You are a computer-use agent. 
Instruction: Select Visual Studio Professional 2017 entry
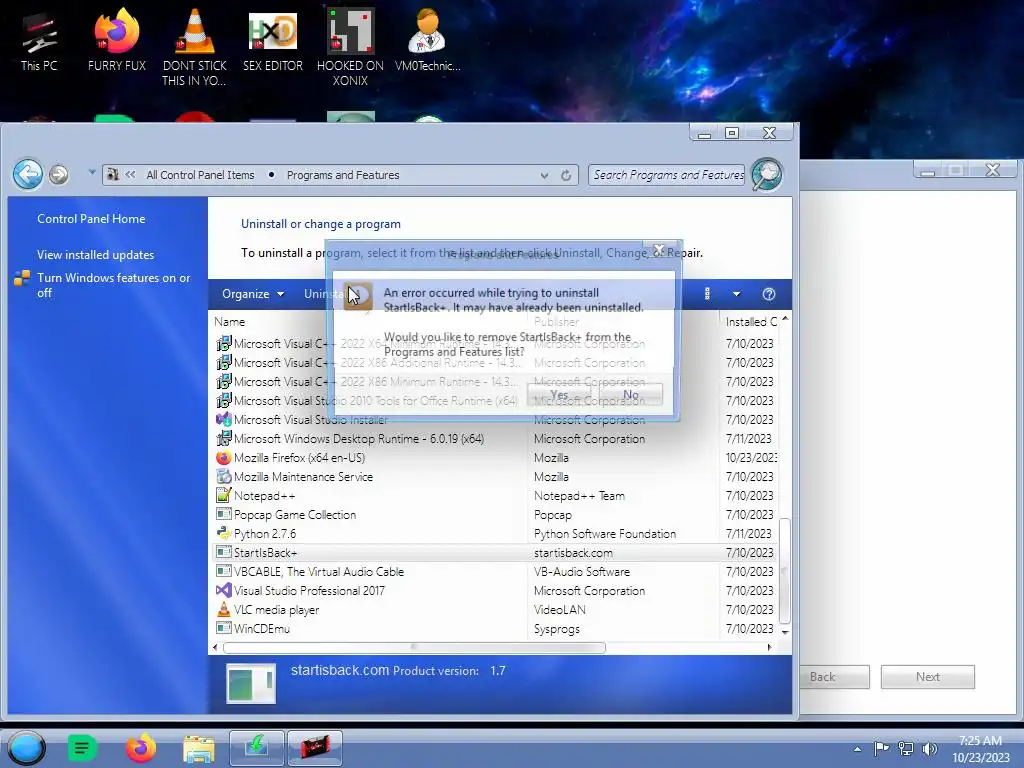495,590
